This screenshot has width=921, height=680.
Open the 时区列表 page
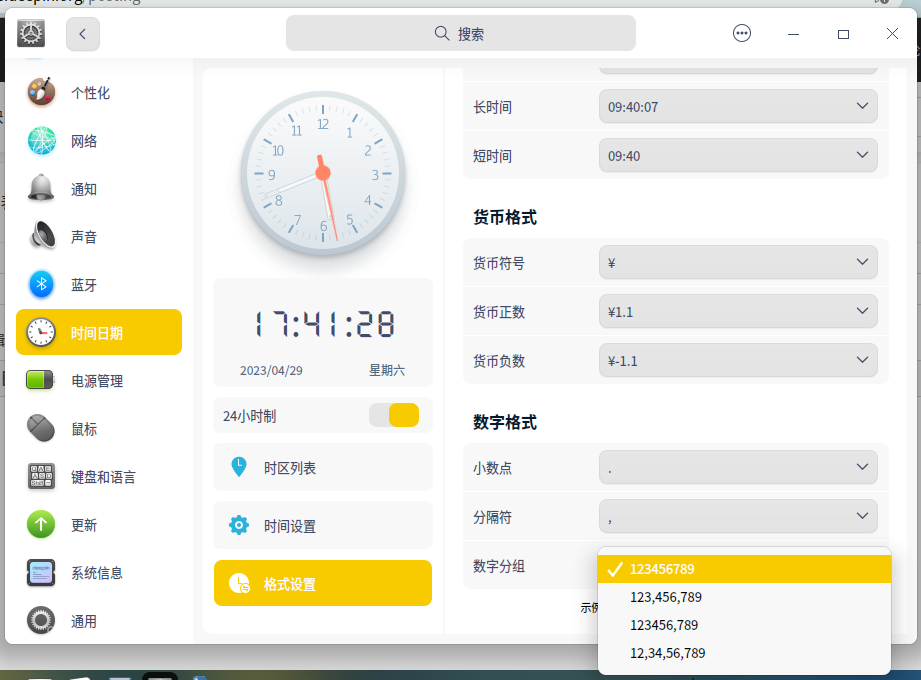point(322,467)
